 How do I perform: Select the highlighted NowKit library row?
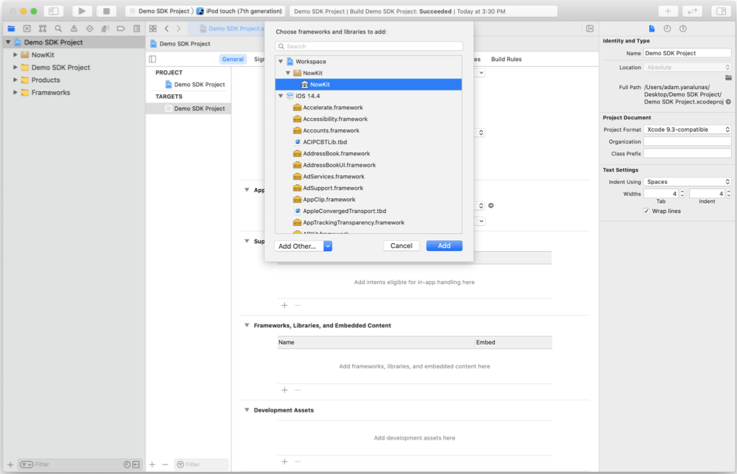pos(368,85)
